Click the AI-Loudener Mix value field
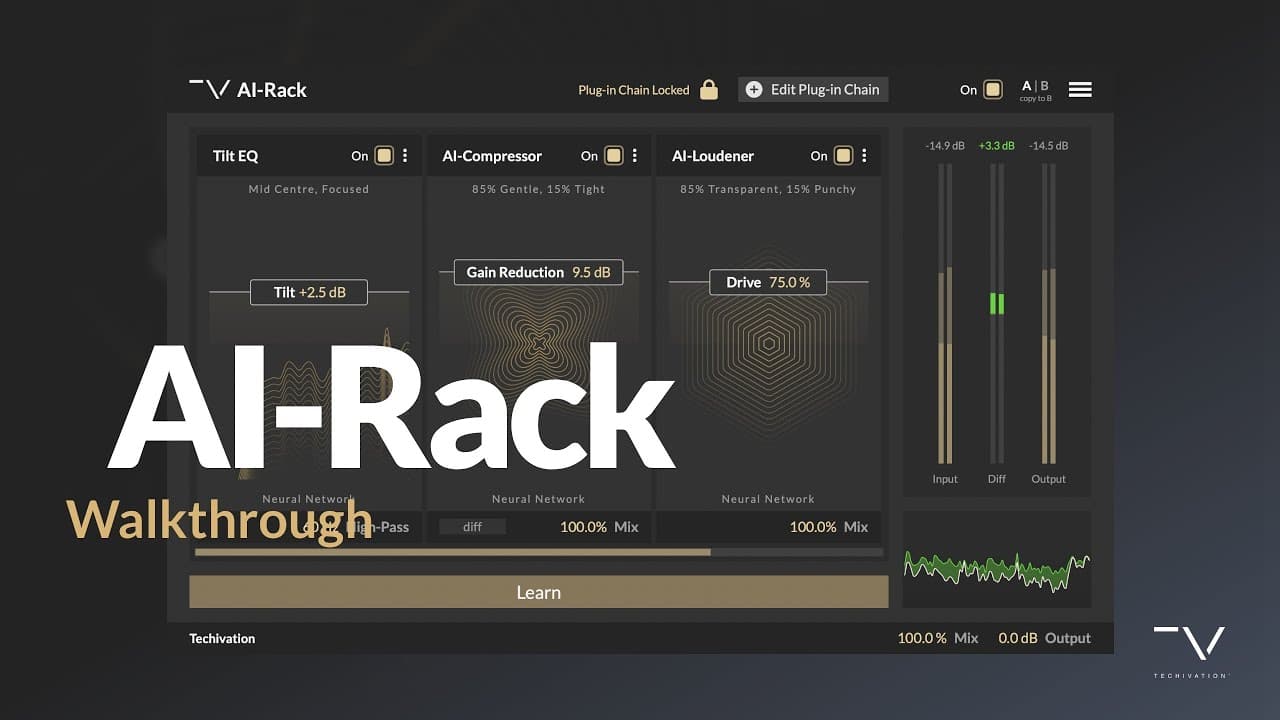The height and width of the screenshot is (720, 1280). click(828, 526)
